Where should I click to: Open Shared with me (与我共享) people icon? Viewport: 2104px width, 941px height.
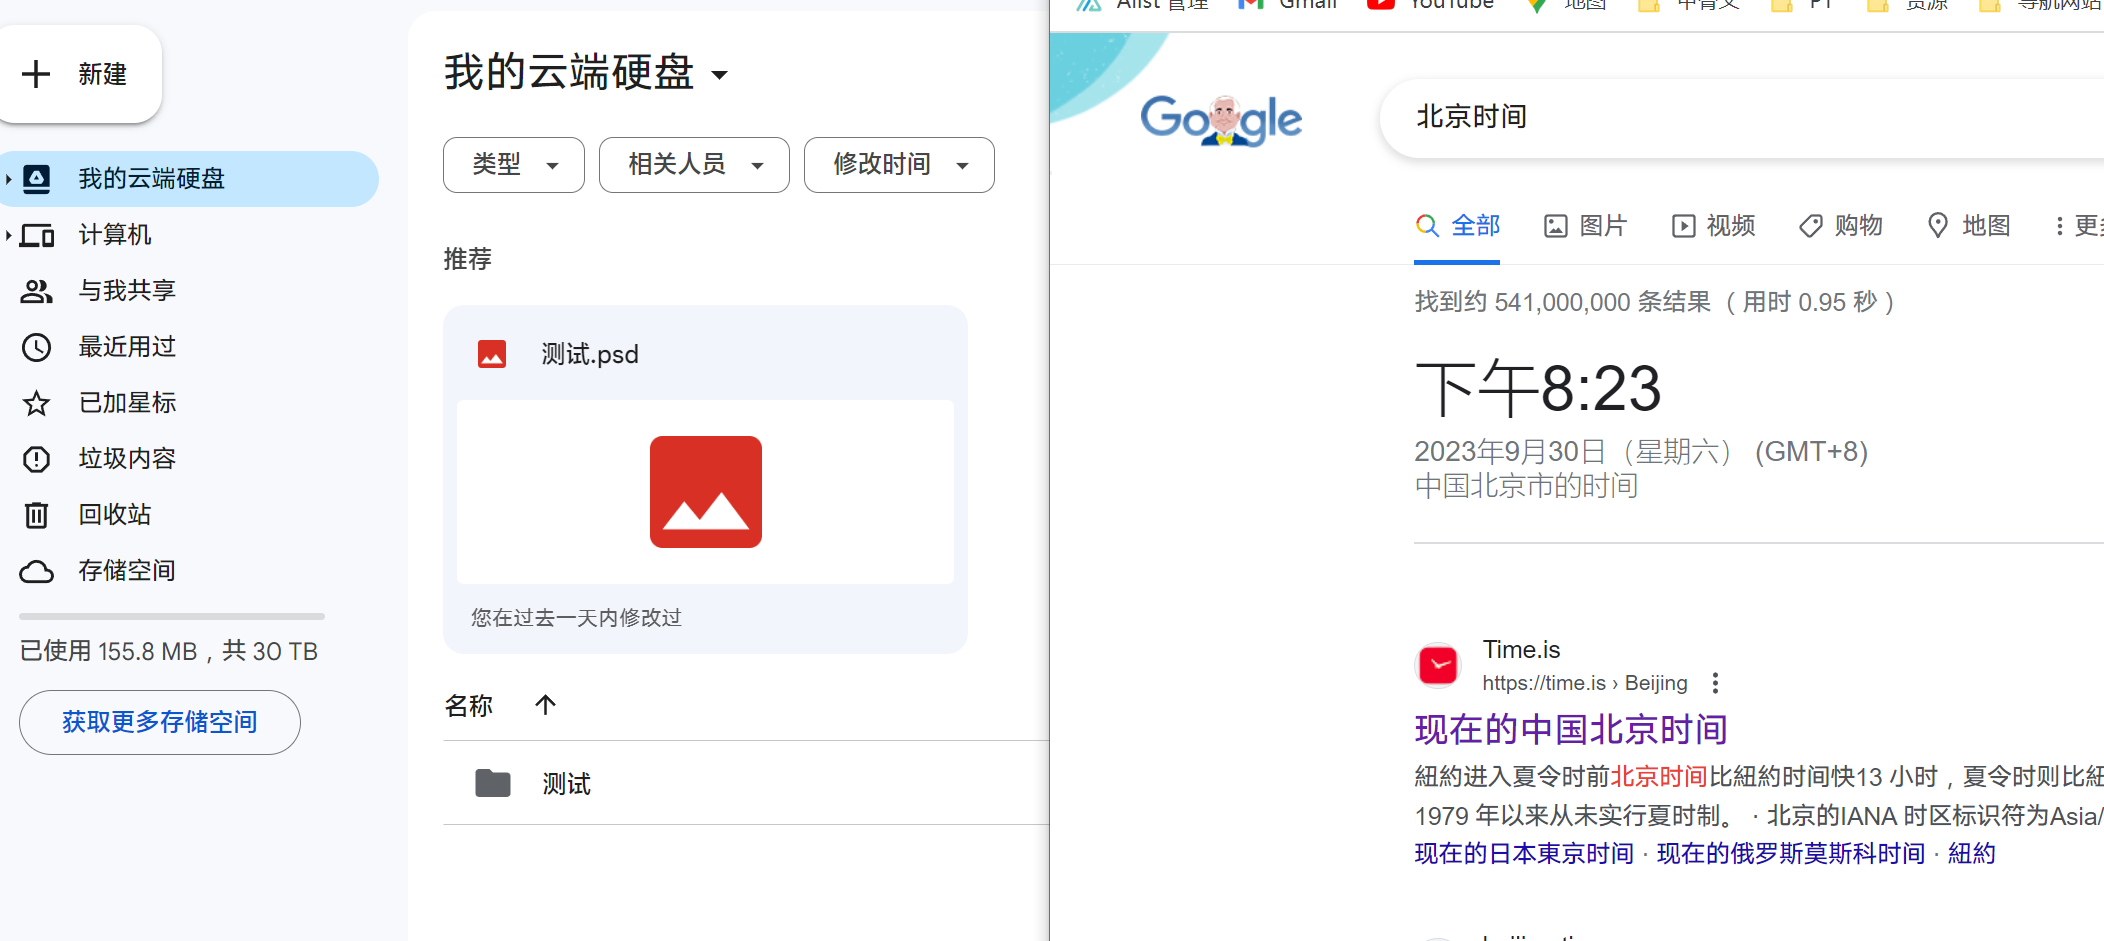pyautogui.click(x=37, y=291)
